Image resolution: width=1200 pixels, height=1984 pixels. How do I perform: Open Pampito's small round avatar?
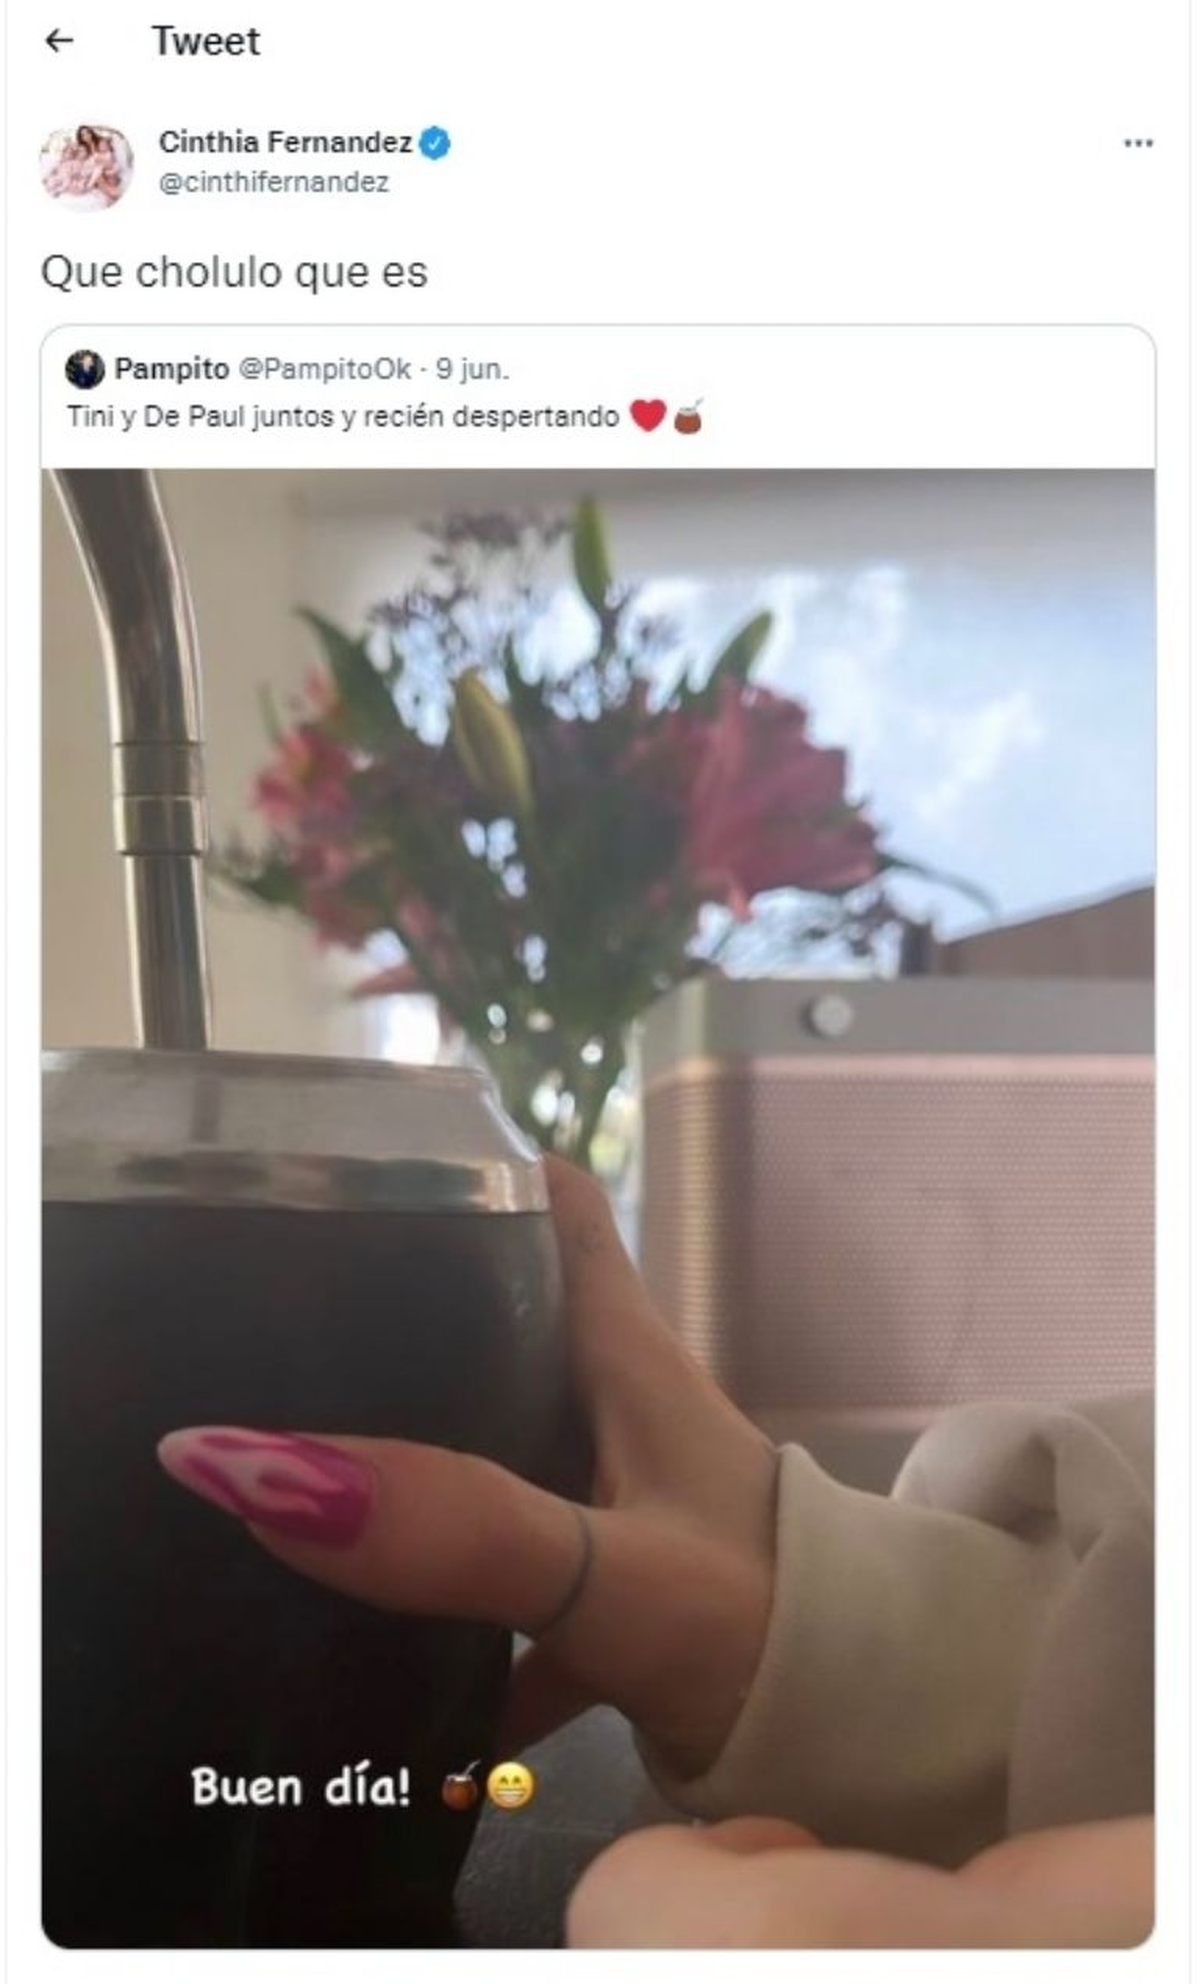(85, 369)
